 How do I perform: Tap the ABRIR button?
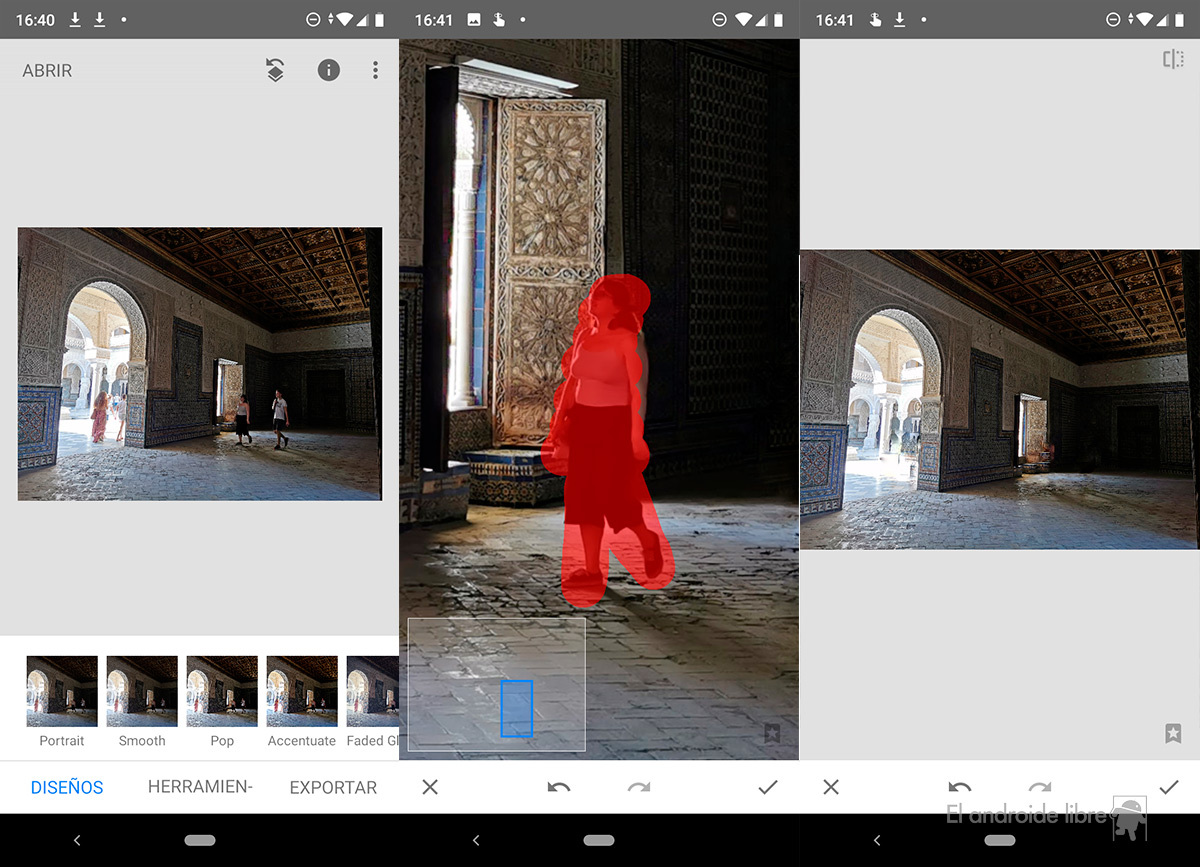pyautogui.click(x=47, y=71)
